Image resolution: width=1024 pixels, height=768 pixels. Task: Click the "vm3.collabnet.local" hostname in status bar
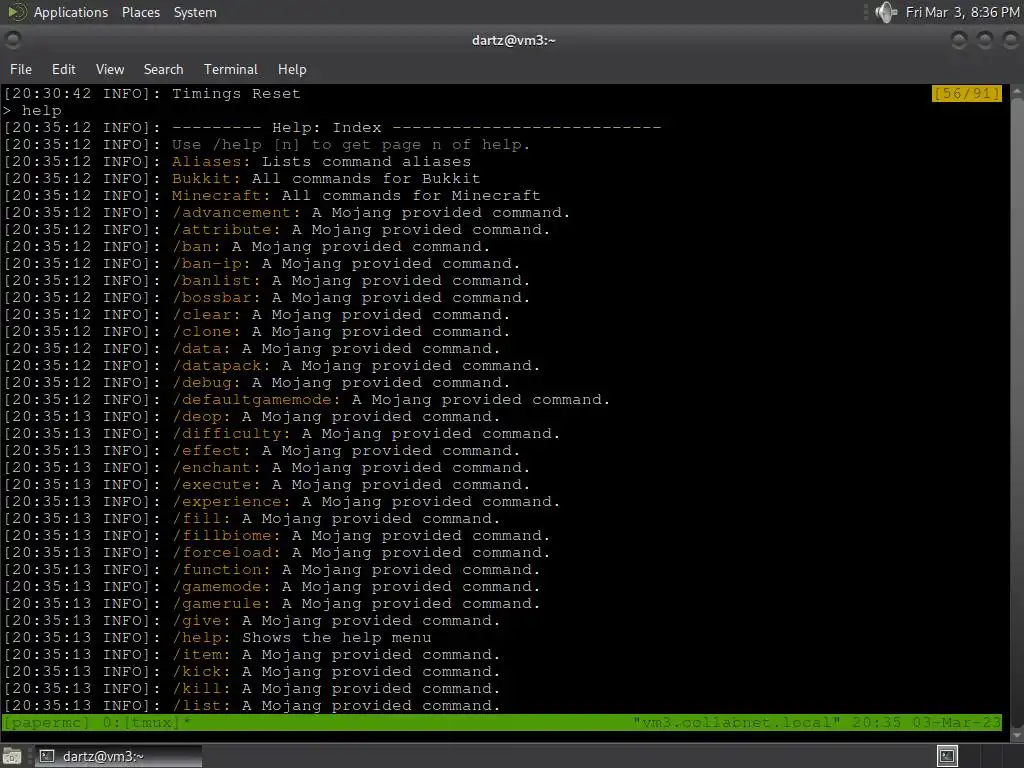[x=736, y=722]
